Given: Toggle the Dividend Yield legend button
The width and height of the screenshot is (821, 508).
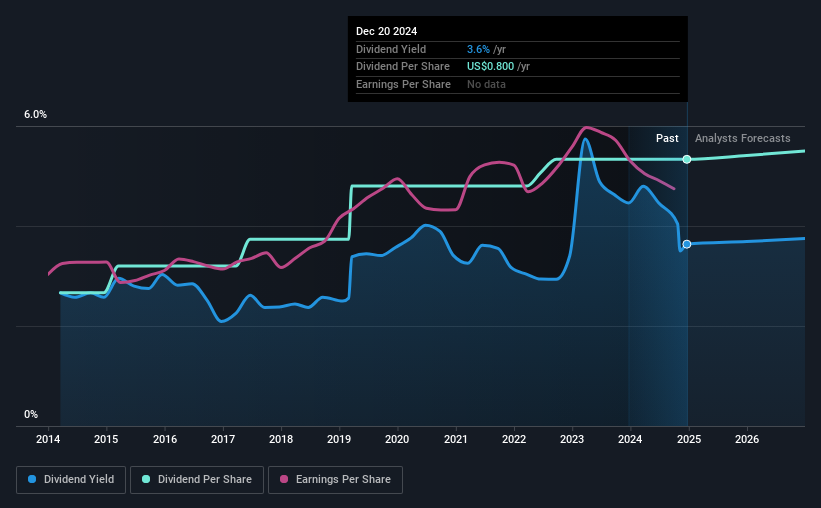Looking at the screenshot, I should [x=71, y=480].
